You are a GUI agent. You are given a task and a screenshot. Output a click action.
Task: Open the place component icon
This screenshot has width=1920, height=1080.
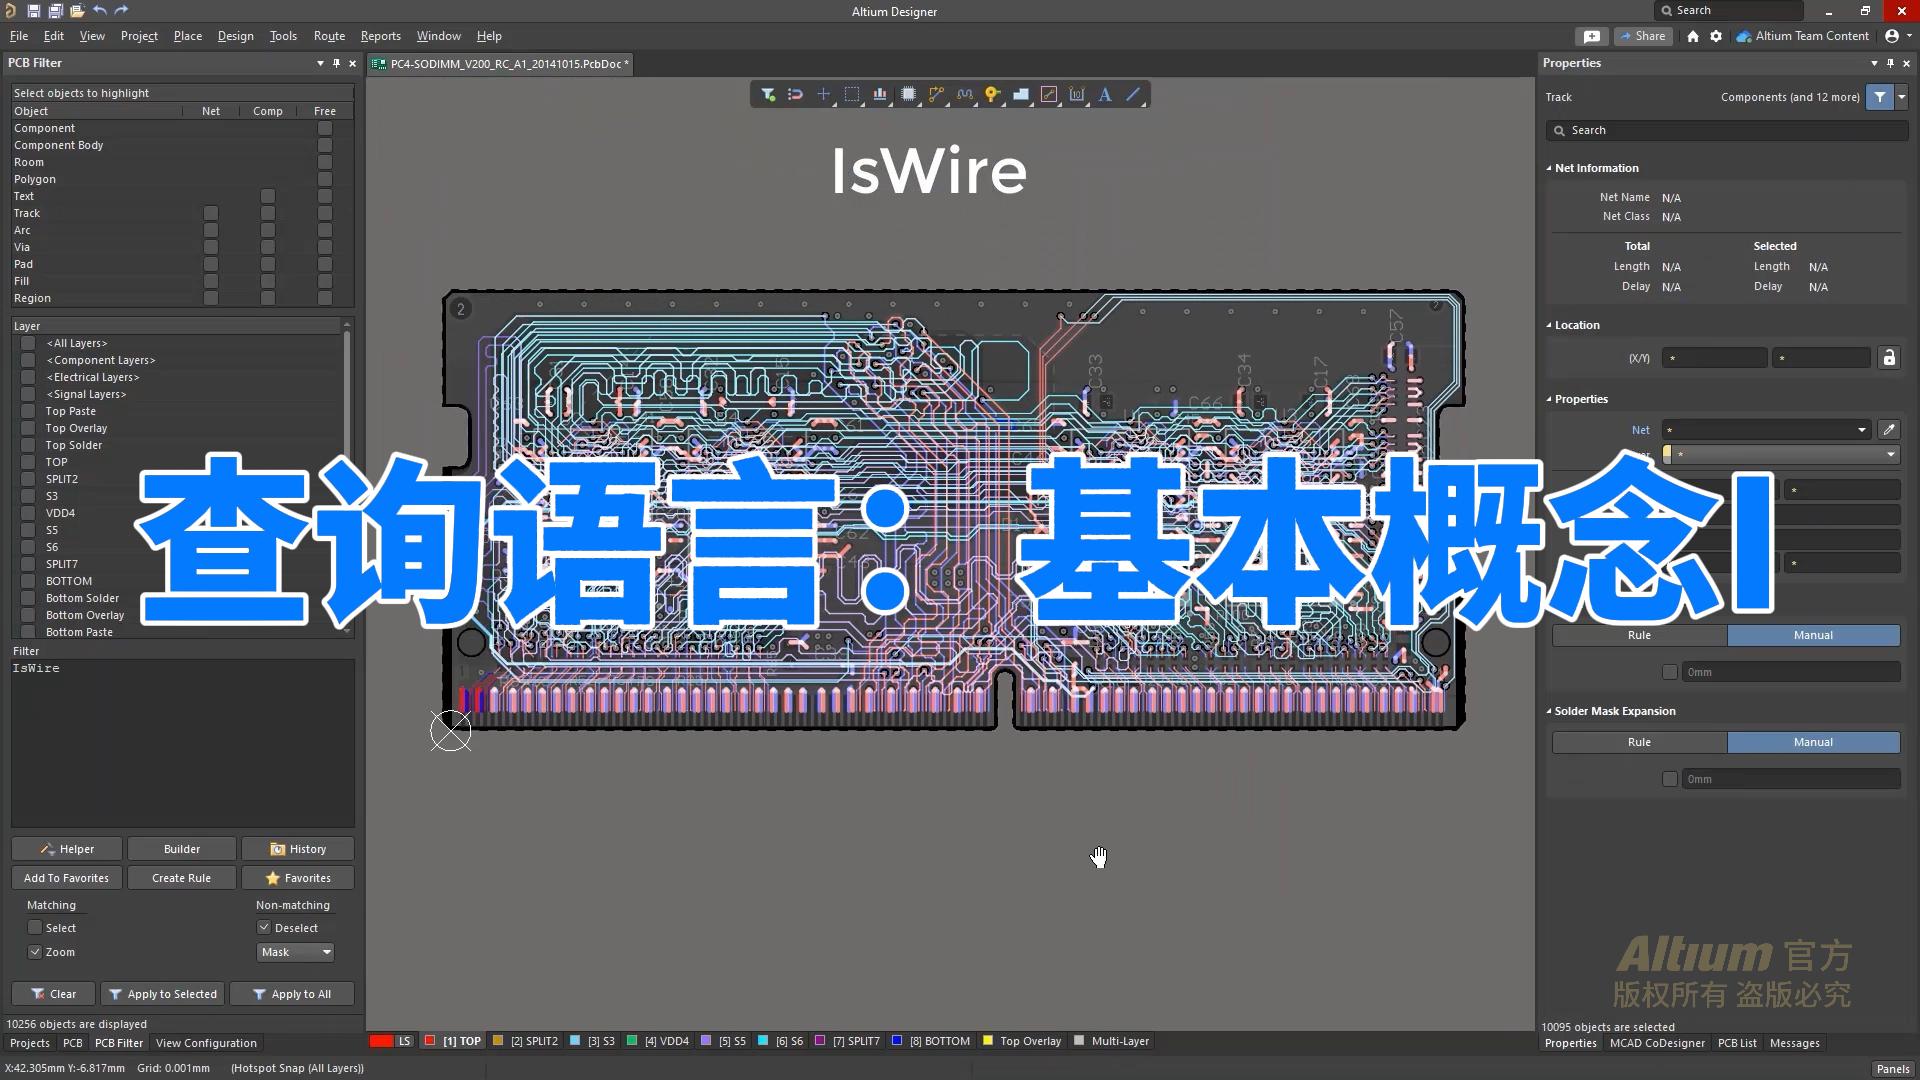click(x=908, y=94)
